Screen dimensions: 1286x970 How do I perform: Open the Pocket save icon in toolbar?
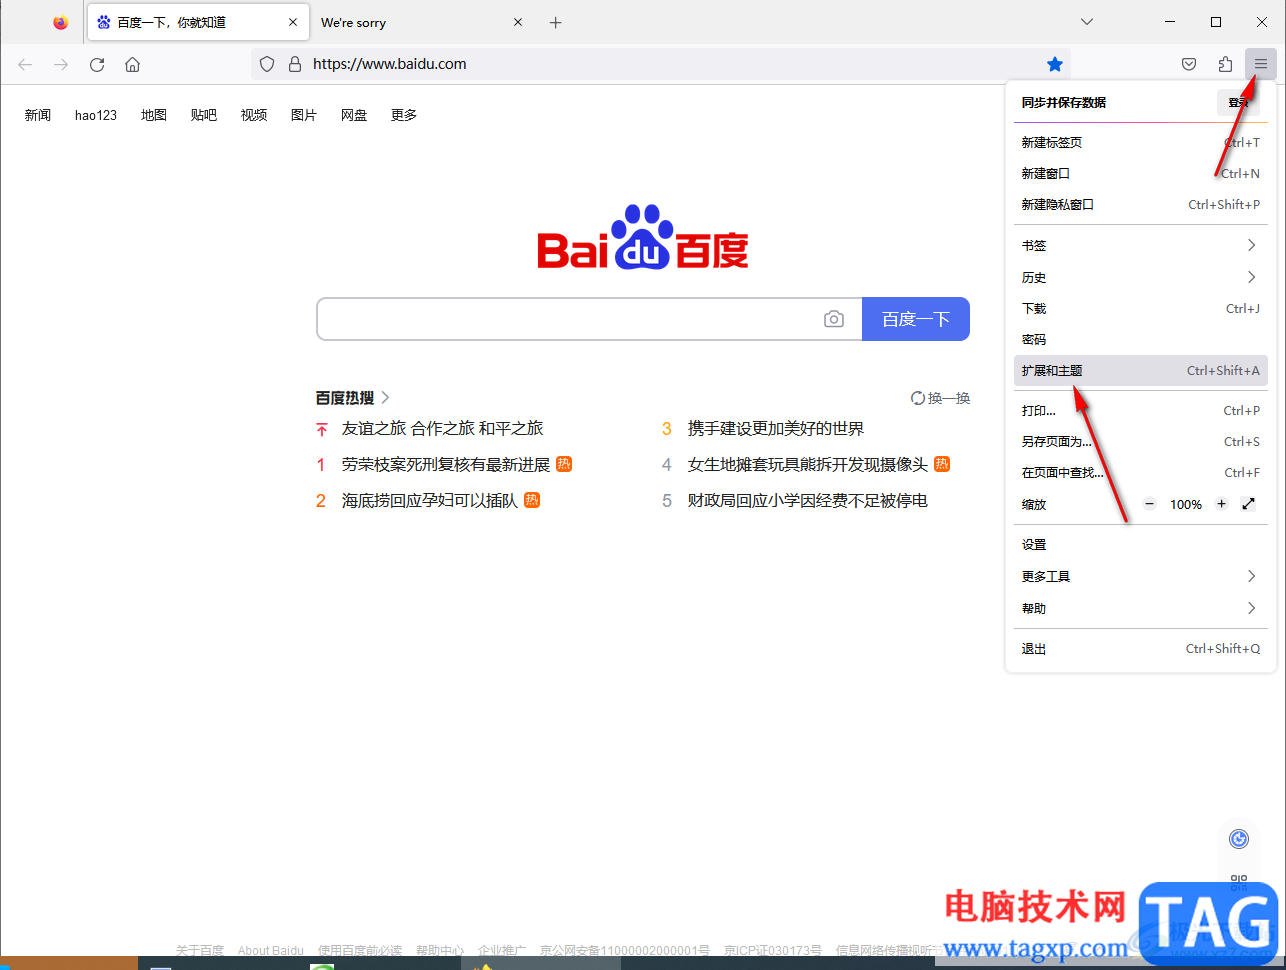coord(1189,64)
